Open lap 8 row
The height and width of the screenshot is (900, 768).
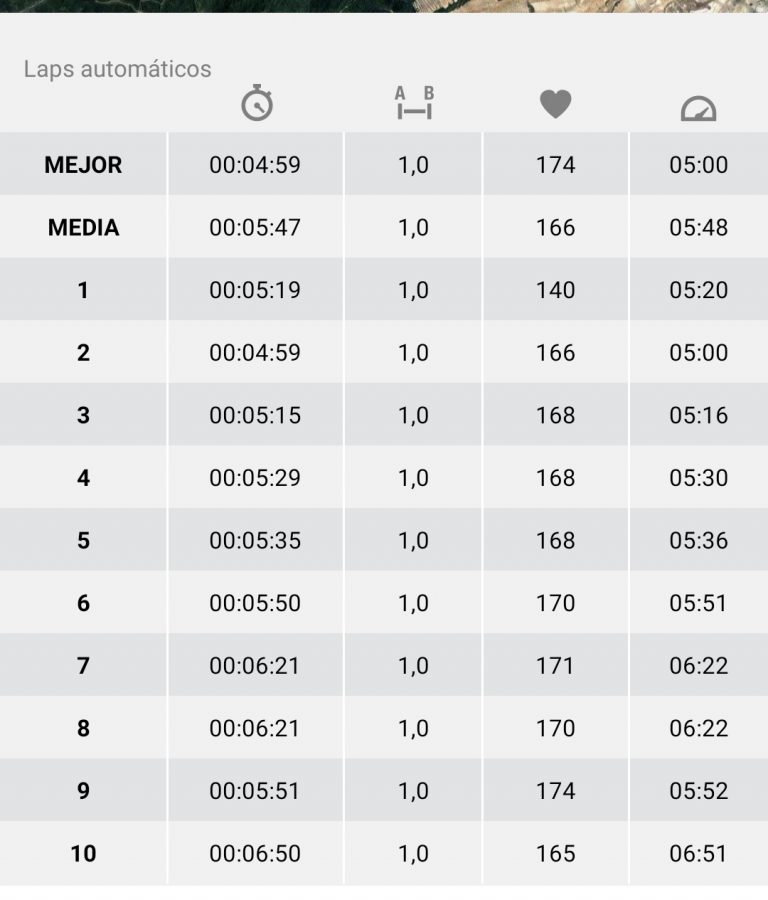tap(384, 727)
